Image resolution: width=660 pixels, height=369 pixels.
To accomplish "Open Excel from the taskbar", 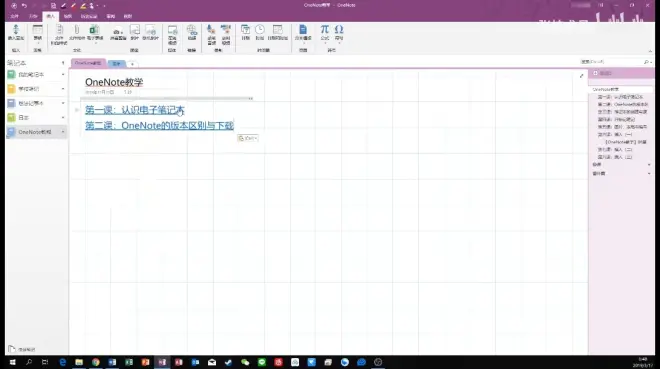I will (129, 362).
